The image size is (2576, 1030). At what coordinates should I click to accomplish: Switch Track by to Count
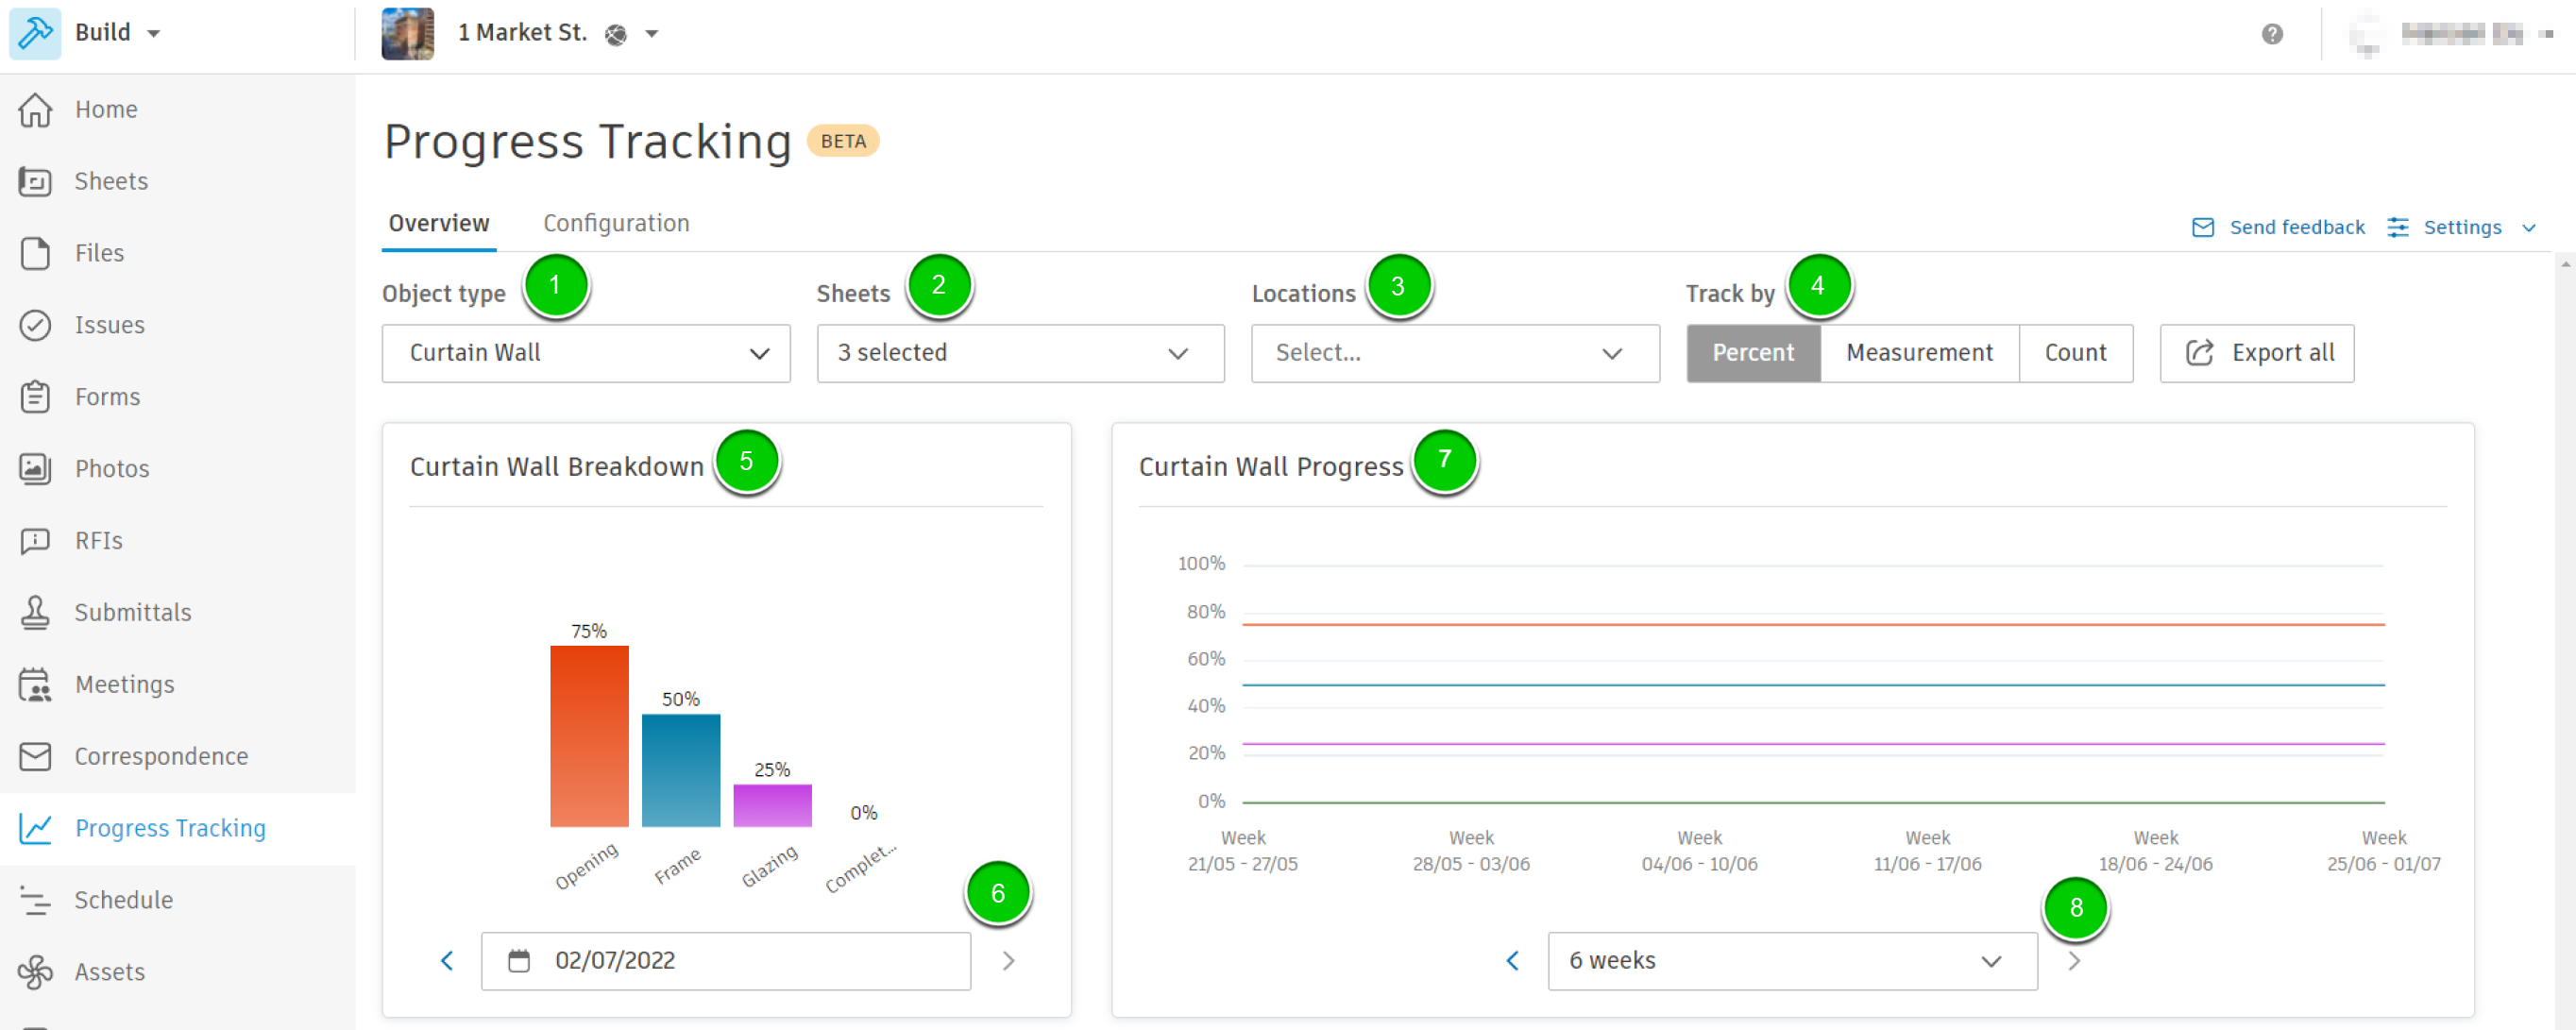coord(2074,353)
